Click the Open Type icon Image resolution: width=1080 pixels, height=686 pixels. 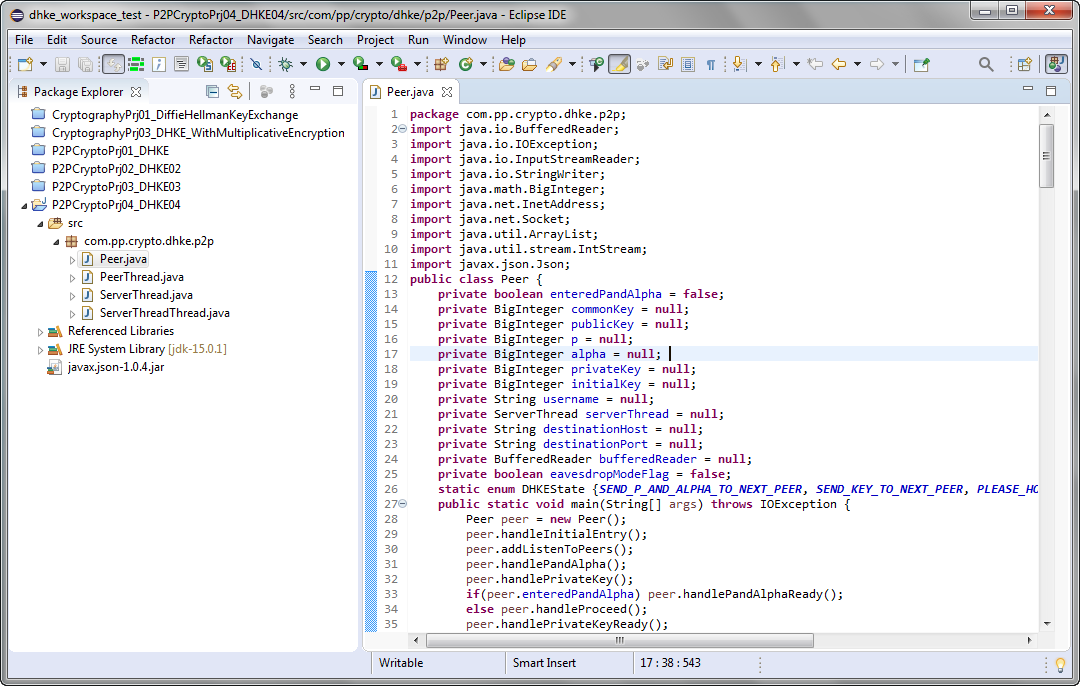click(x=507, y=64)
